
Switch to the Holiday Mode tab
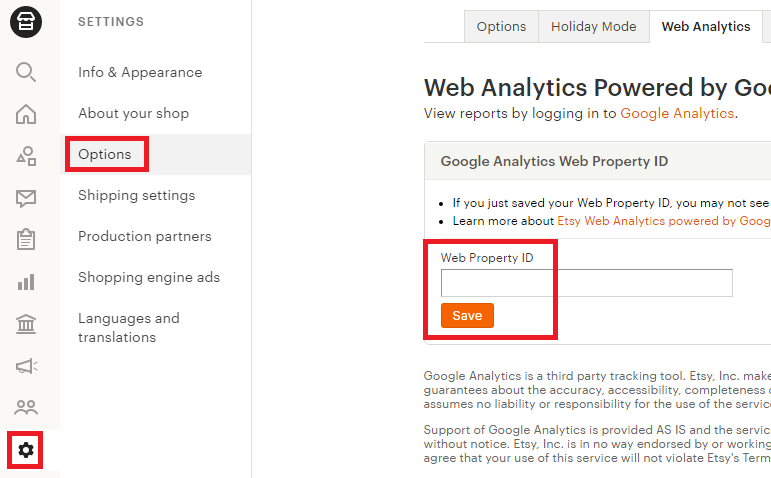tap(593, 27)
